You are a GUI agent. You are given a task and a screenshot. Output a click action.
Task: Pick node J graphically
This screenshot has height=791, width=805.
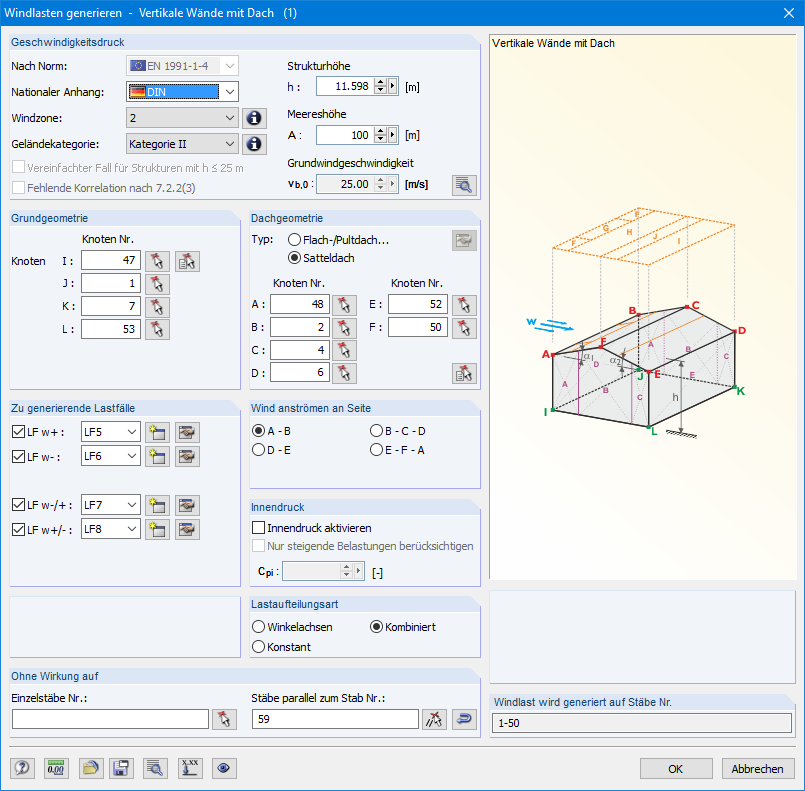pos(157,284)
